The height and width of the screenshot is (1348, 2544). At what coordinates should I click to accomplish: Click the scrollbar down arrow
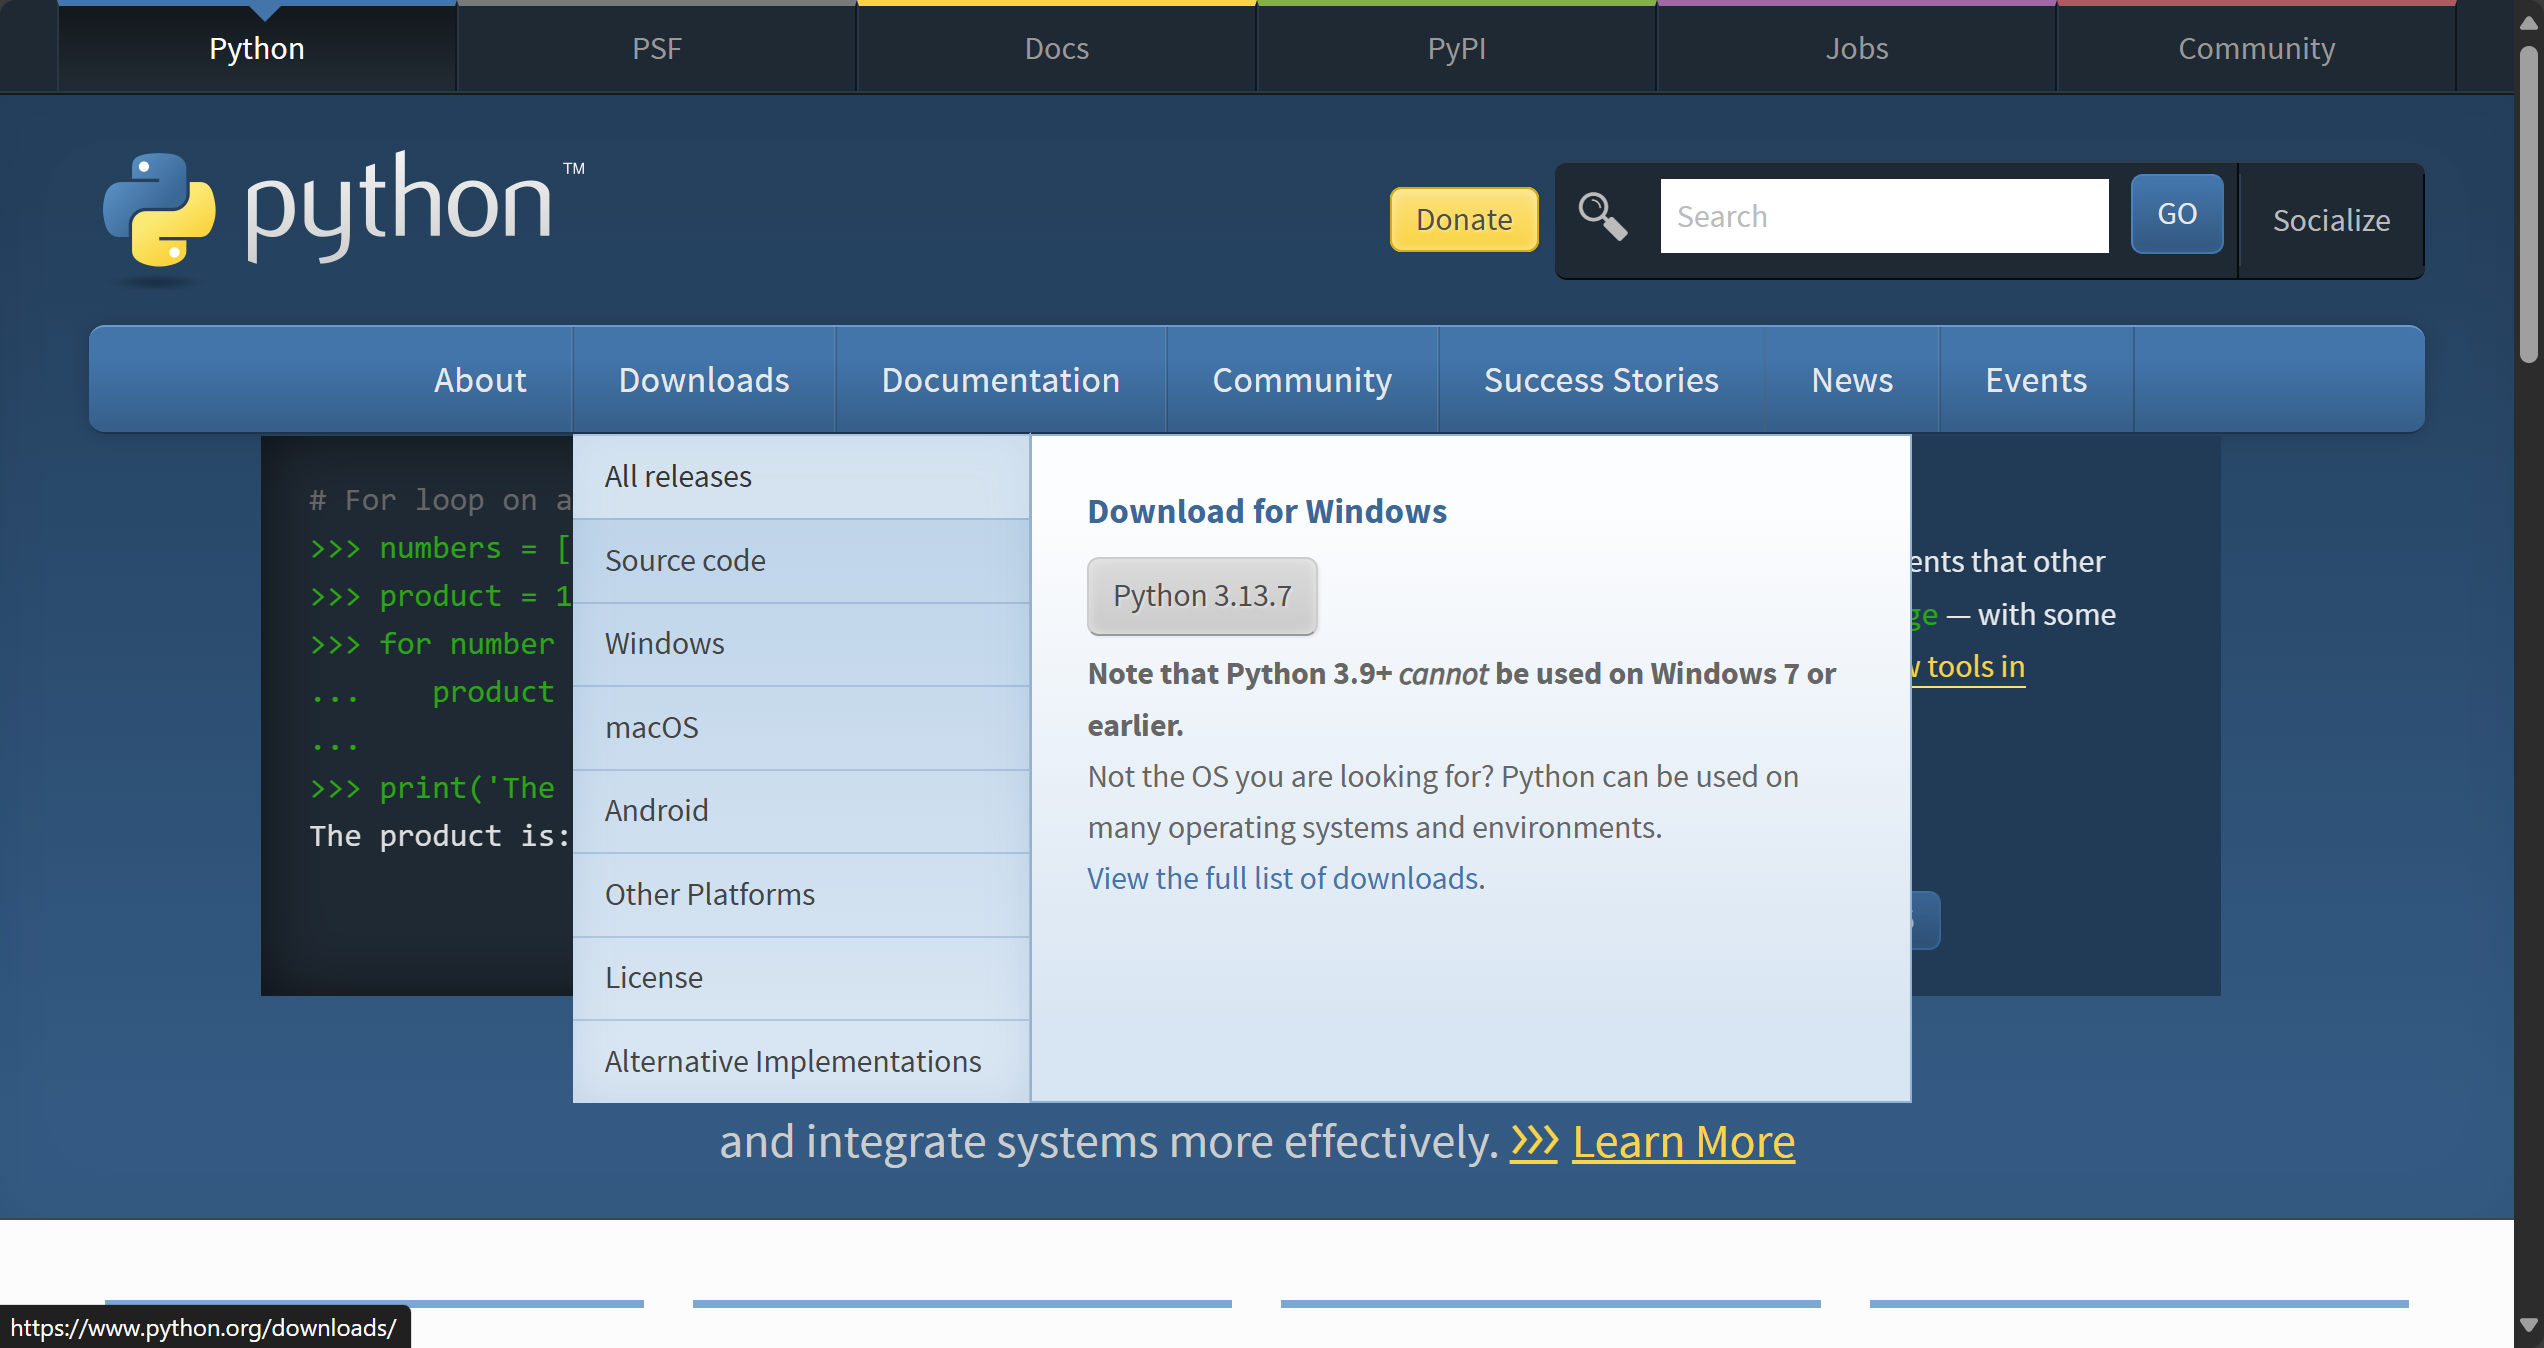click(2529, 1325)
